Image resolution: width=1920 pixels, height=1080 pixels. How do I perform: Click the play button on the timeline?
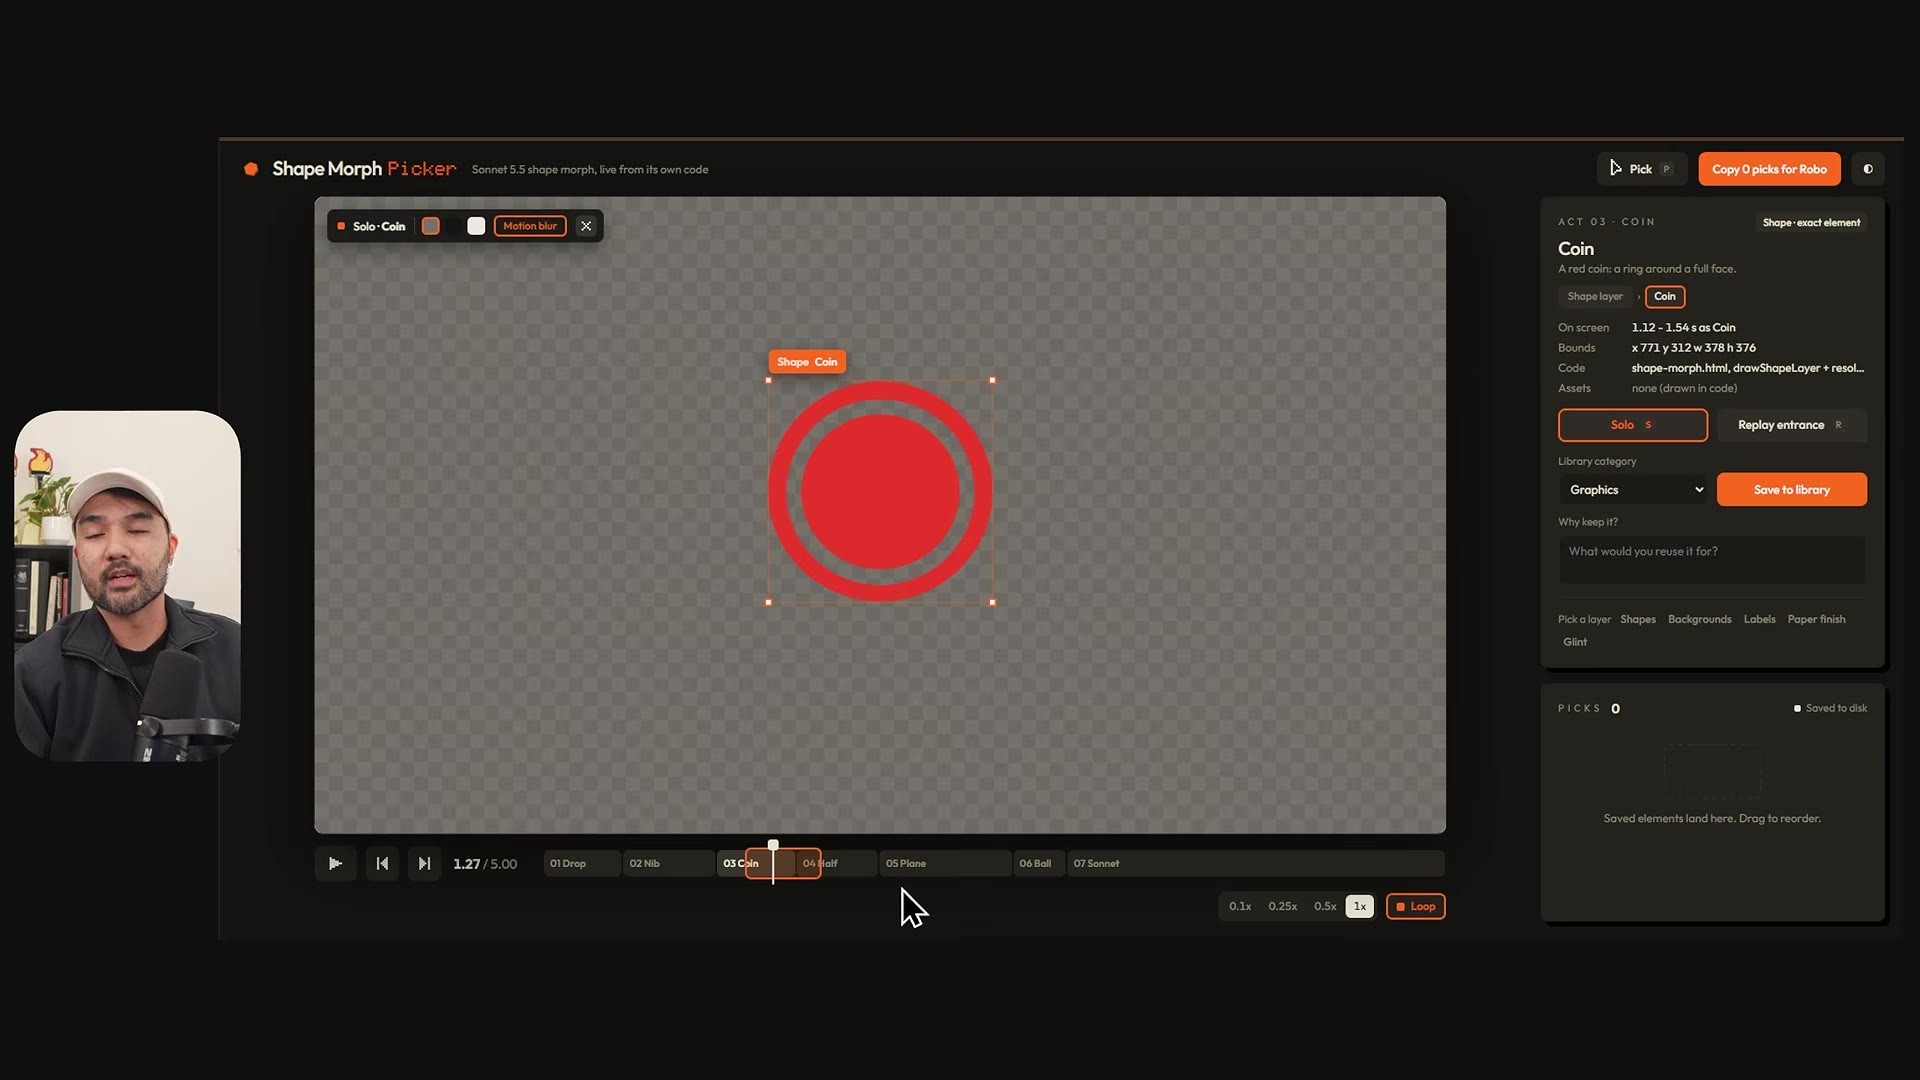pos(335,863)
